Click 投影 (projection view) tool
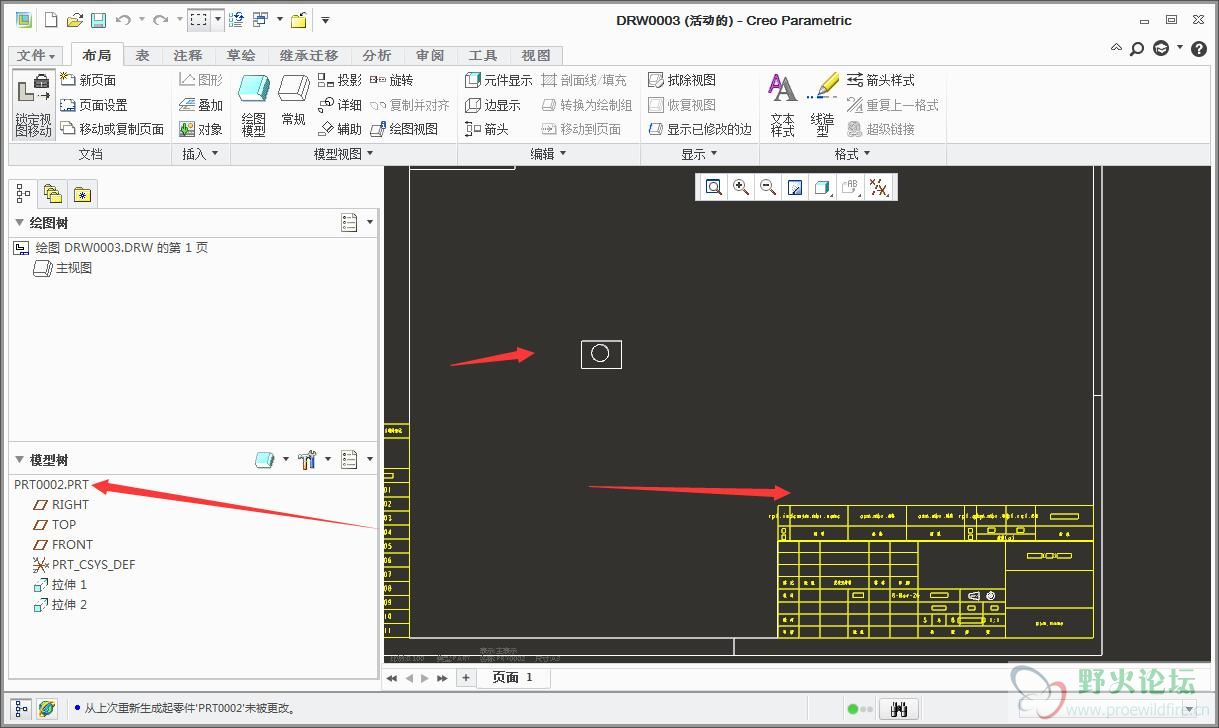The width and height of the screenshot is (1219, 728). (x=340, y=80)
